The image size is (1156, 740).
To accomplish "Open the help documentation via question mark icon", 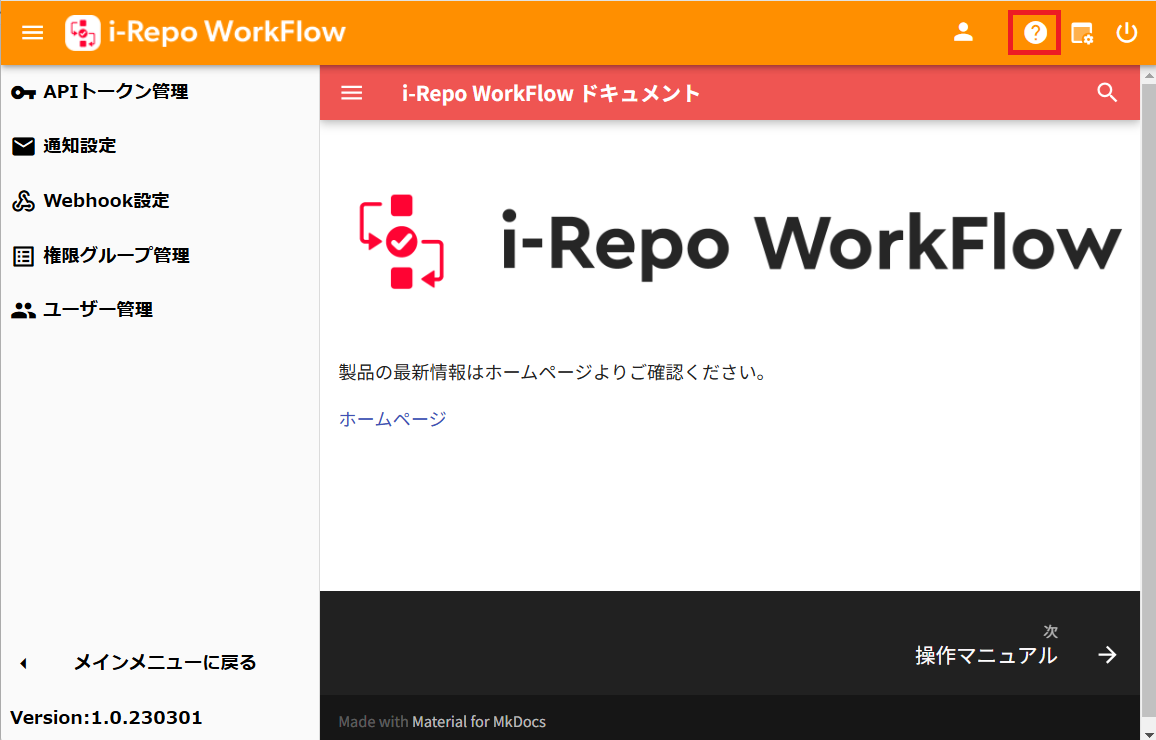I will click(1034, 31).
